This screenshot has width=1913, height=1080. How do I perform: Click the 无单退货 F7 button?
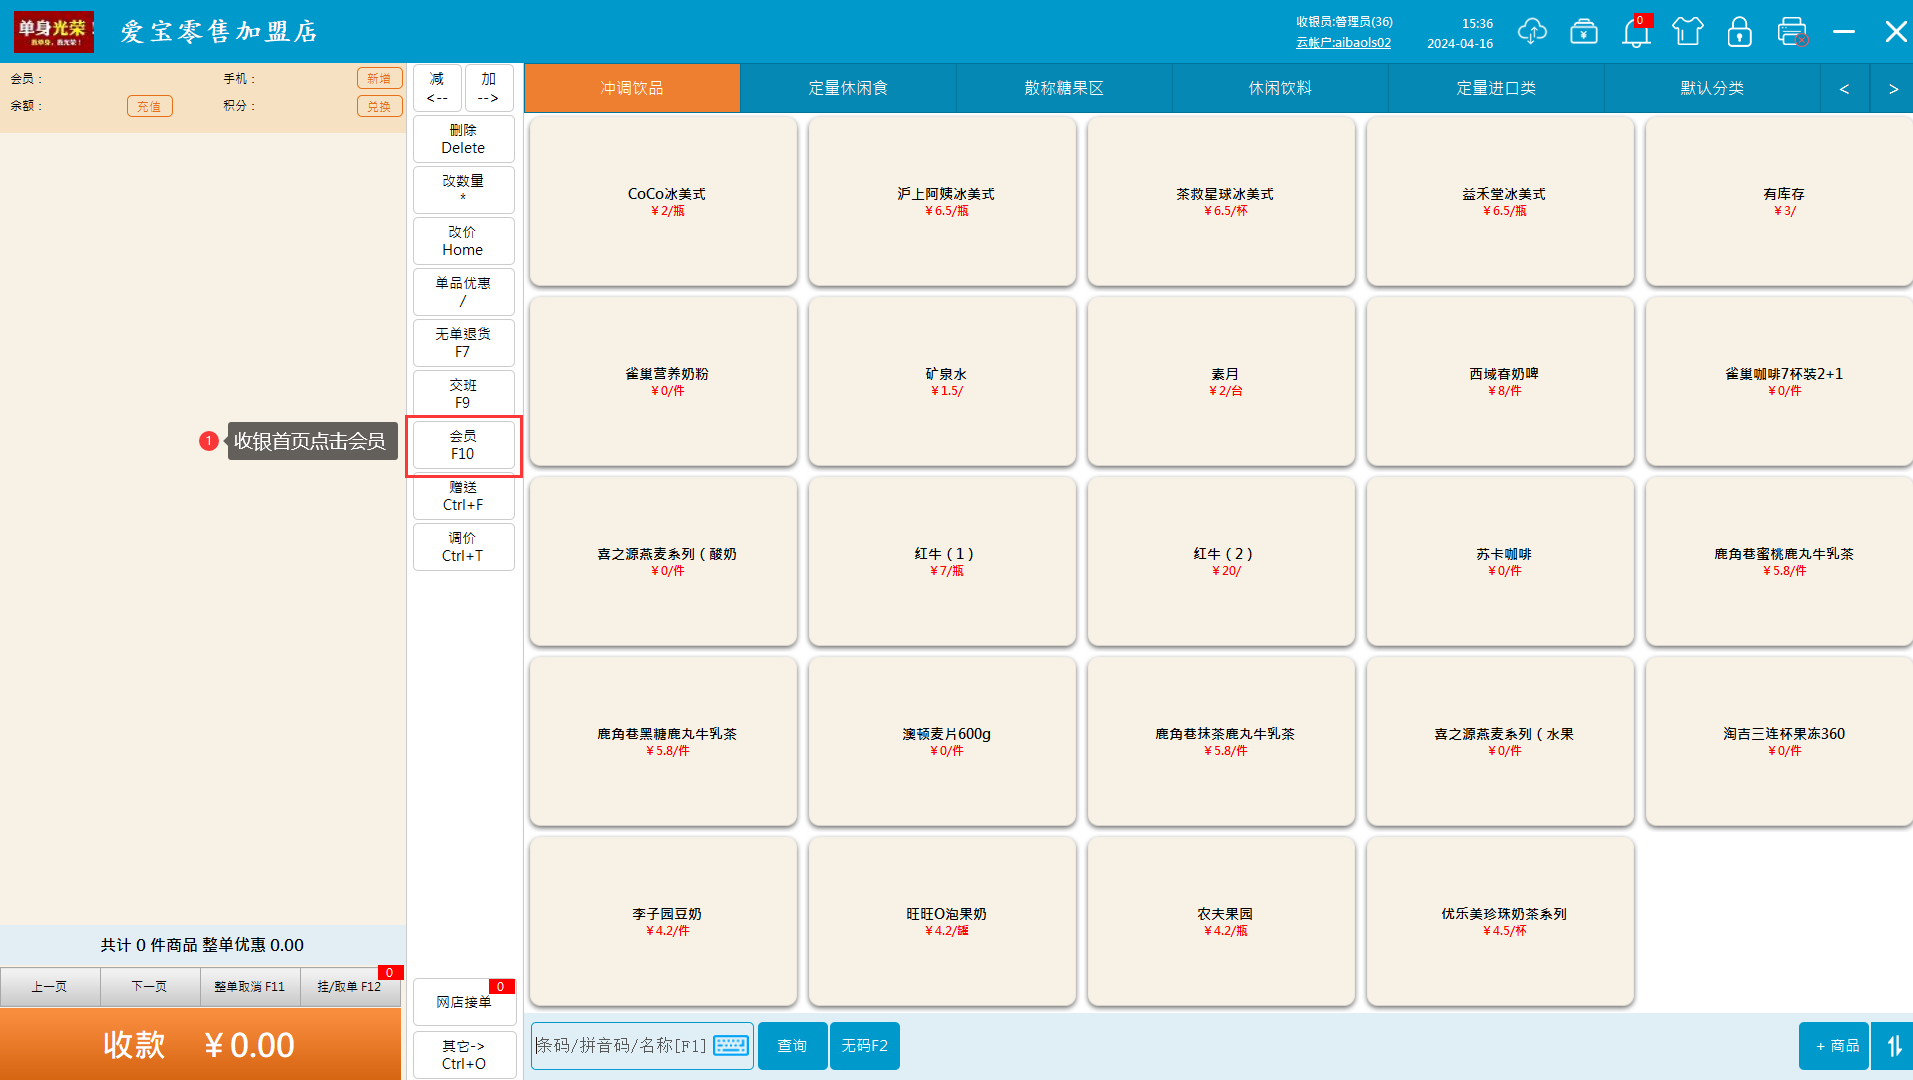click(x=464, y=343)
